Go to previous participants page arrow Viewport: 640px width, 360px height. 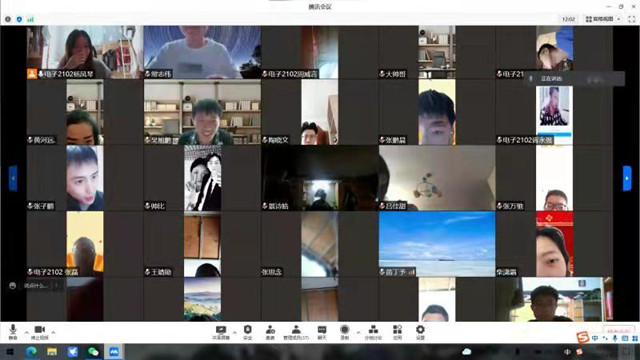pyautogui.click(x=13, y=178)
